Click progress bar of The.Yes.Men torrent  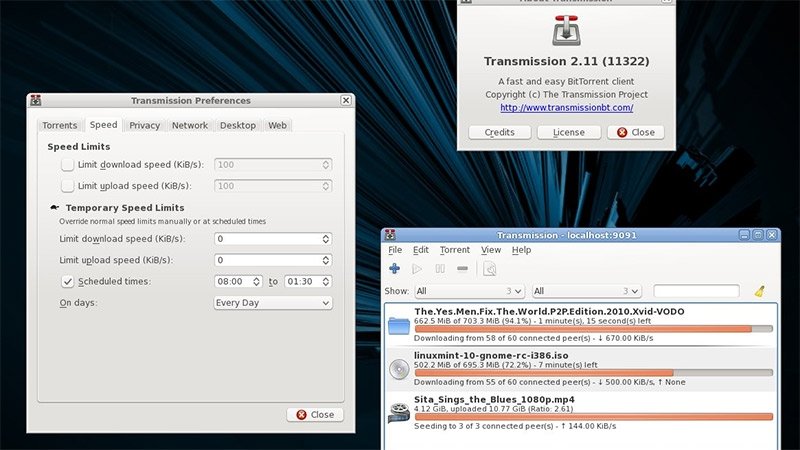coord(593,329)
